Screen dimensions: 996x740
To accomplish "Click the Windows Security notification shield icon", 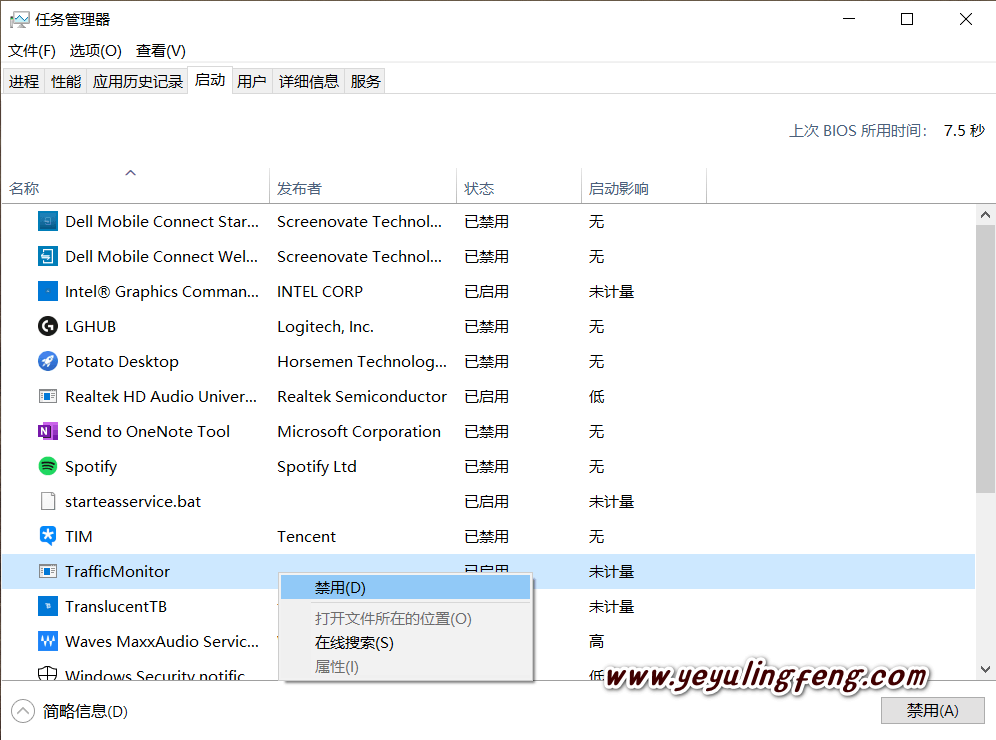I will (x=48, y=673).
